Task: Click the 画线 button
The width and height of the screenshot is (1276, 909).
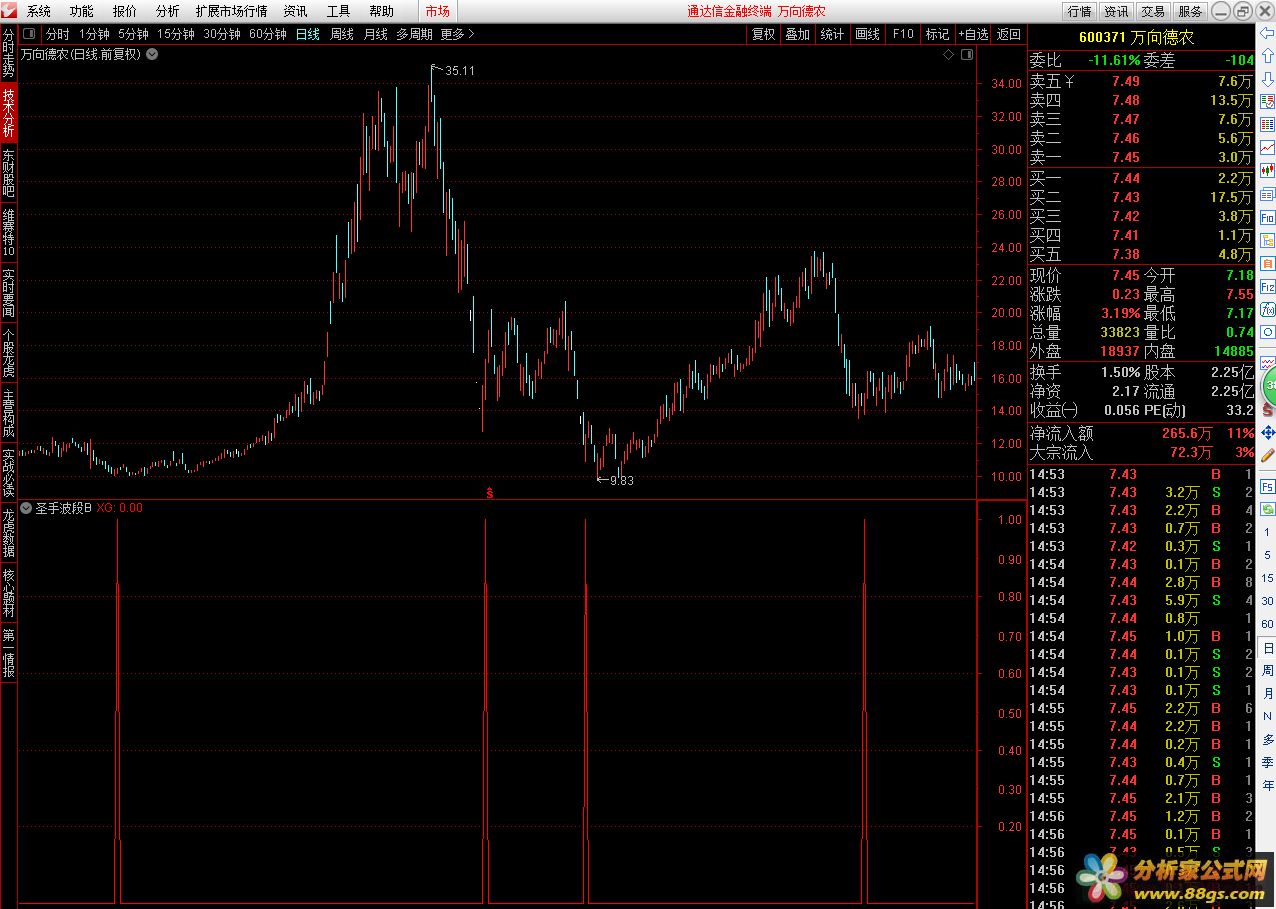Action: coord(867,34)
